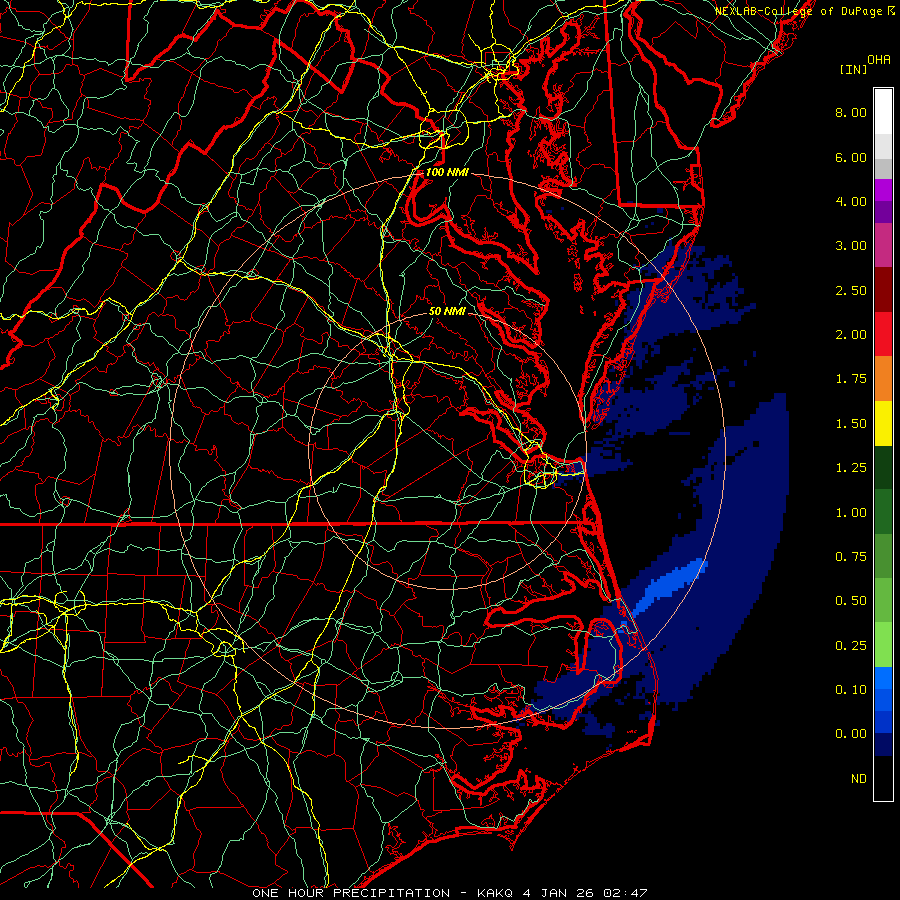Image resolution: width=900 pixels, height=900 pixels.
Task: Click the '0.25' legend label
Action: [851, 646]
